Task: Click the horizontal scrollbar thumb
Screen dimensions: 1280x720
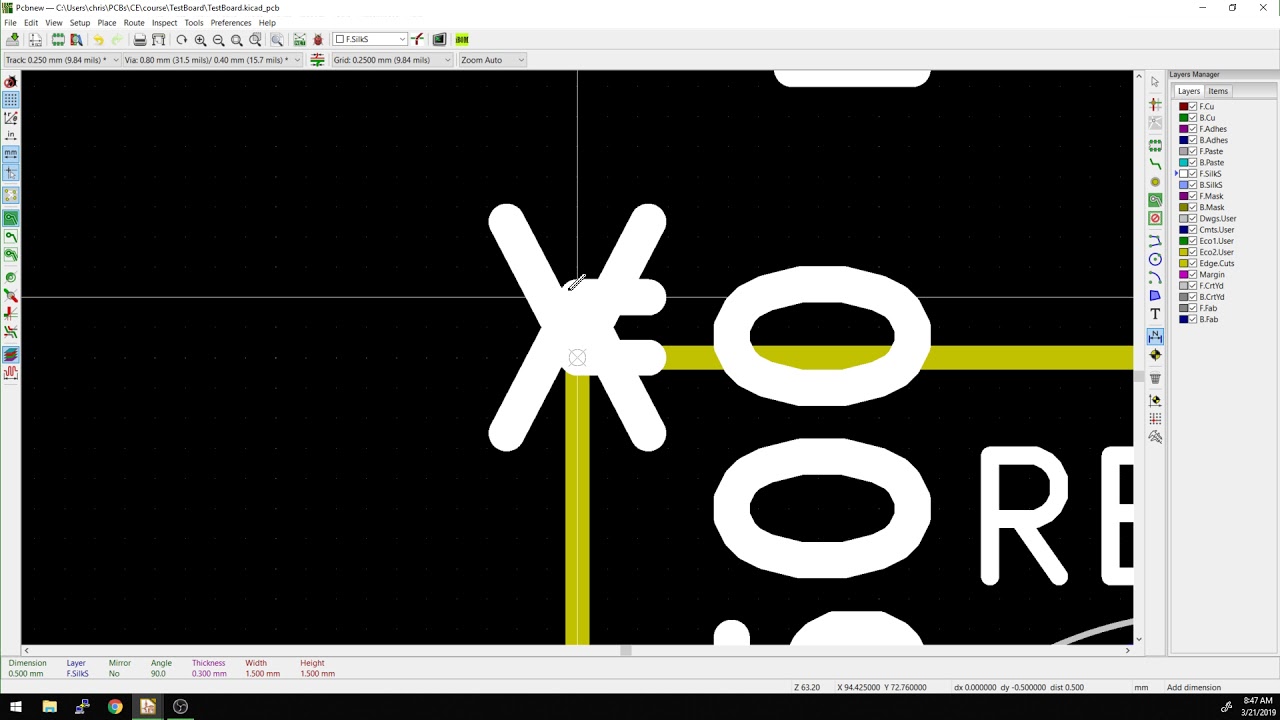Action: coord(625,651)
